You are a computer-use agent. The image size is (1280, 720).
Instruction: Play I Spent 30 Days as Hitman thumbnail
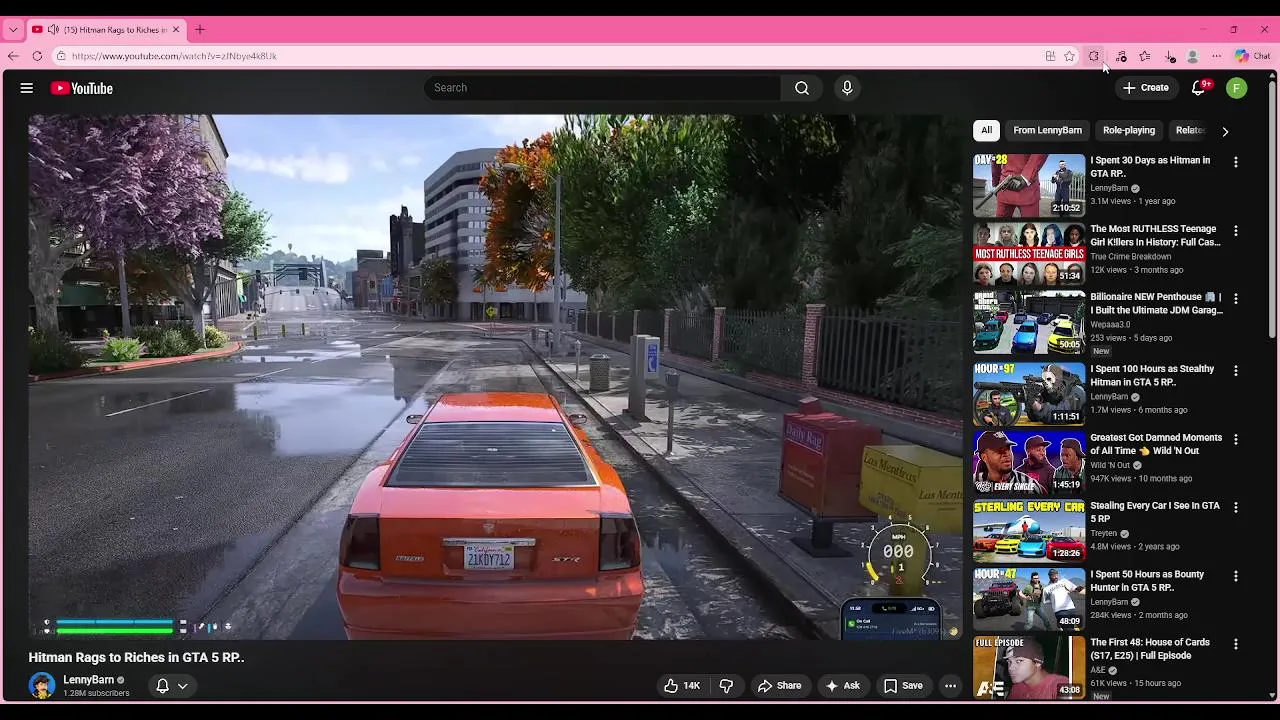pyautogui.click(x=1029, y=185)
